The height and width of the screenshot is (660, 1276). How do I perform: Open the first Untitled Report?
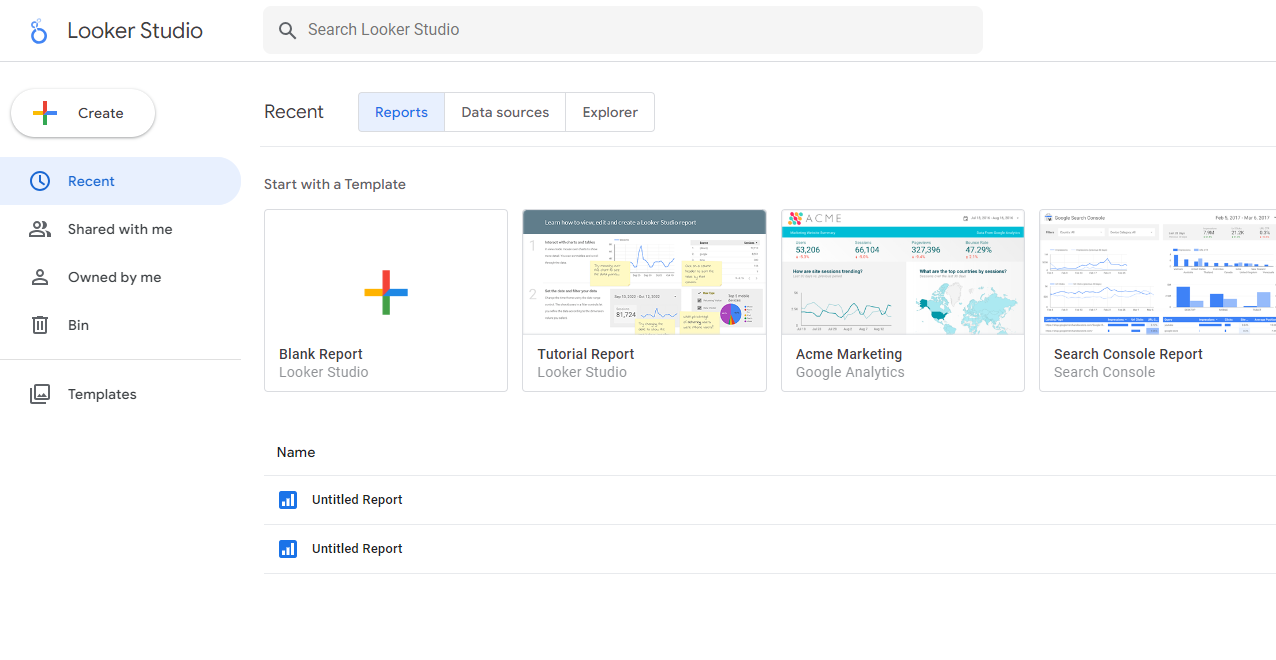357,499
